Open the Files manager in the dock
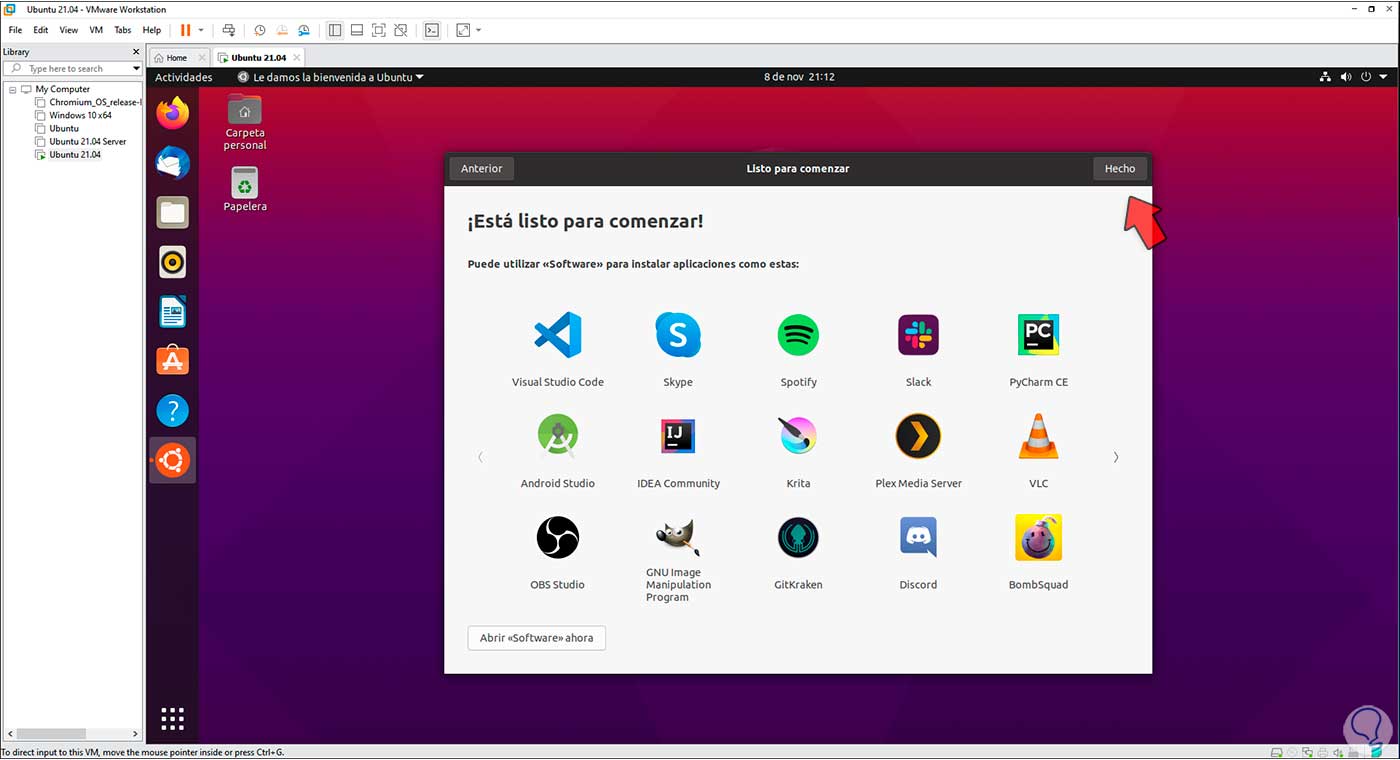The image size is (1400, 760). 173,212
